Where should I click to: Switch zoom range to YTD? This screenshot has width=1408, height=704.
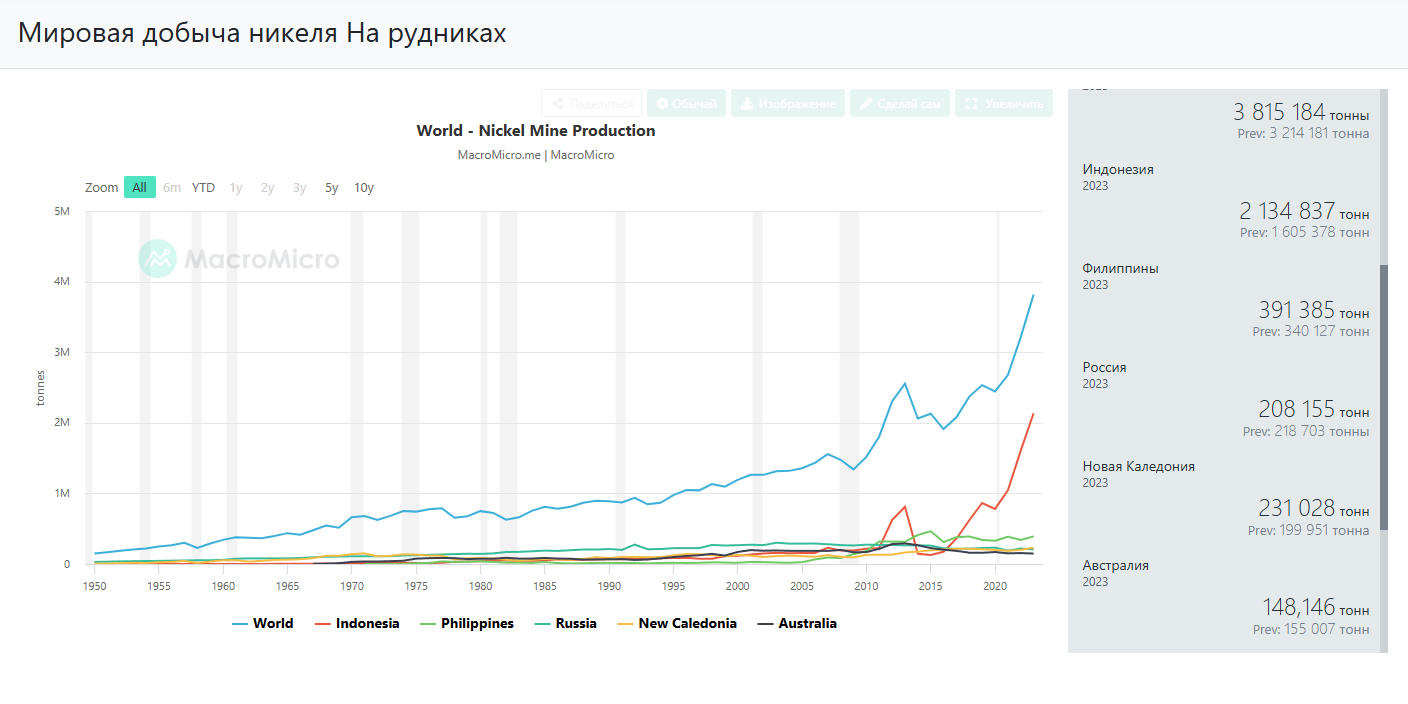point(203,187)
